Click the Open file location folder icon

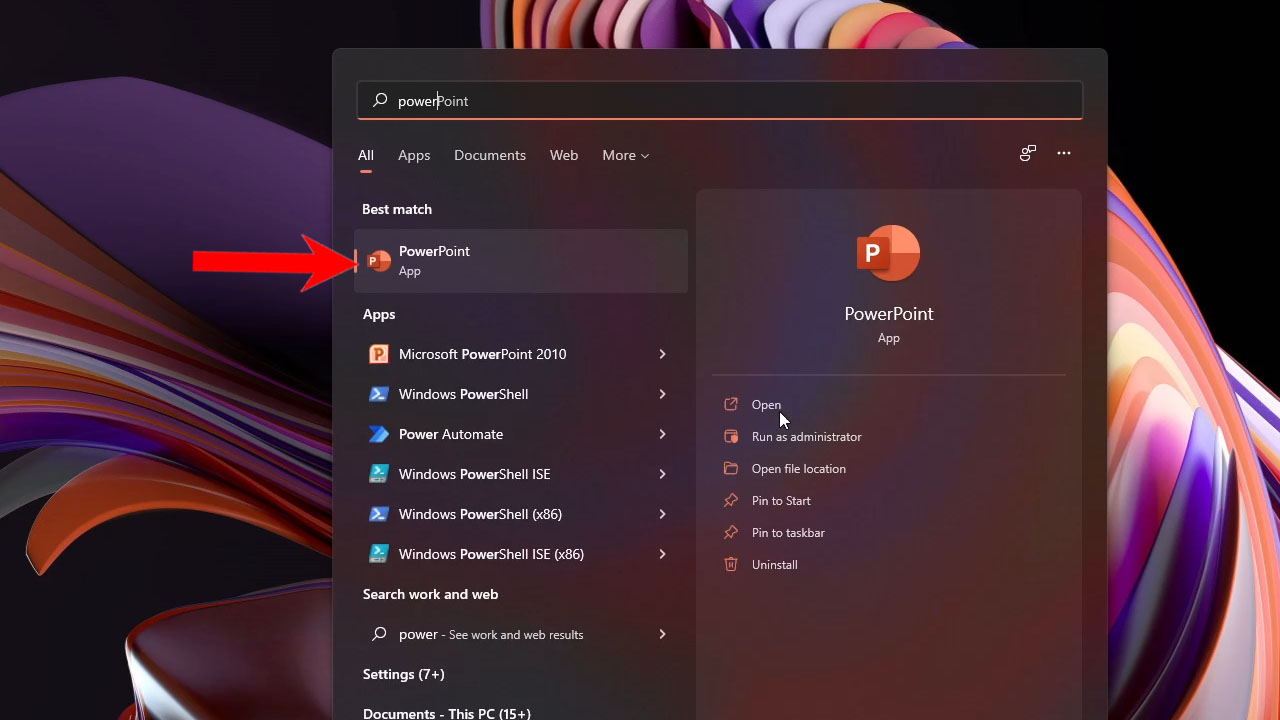[x=731, y=469]
